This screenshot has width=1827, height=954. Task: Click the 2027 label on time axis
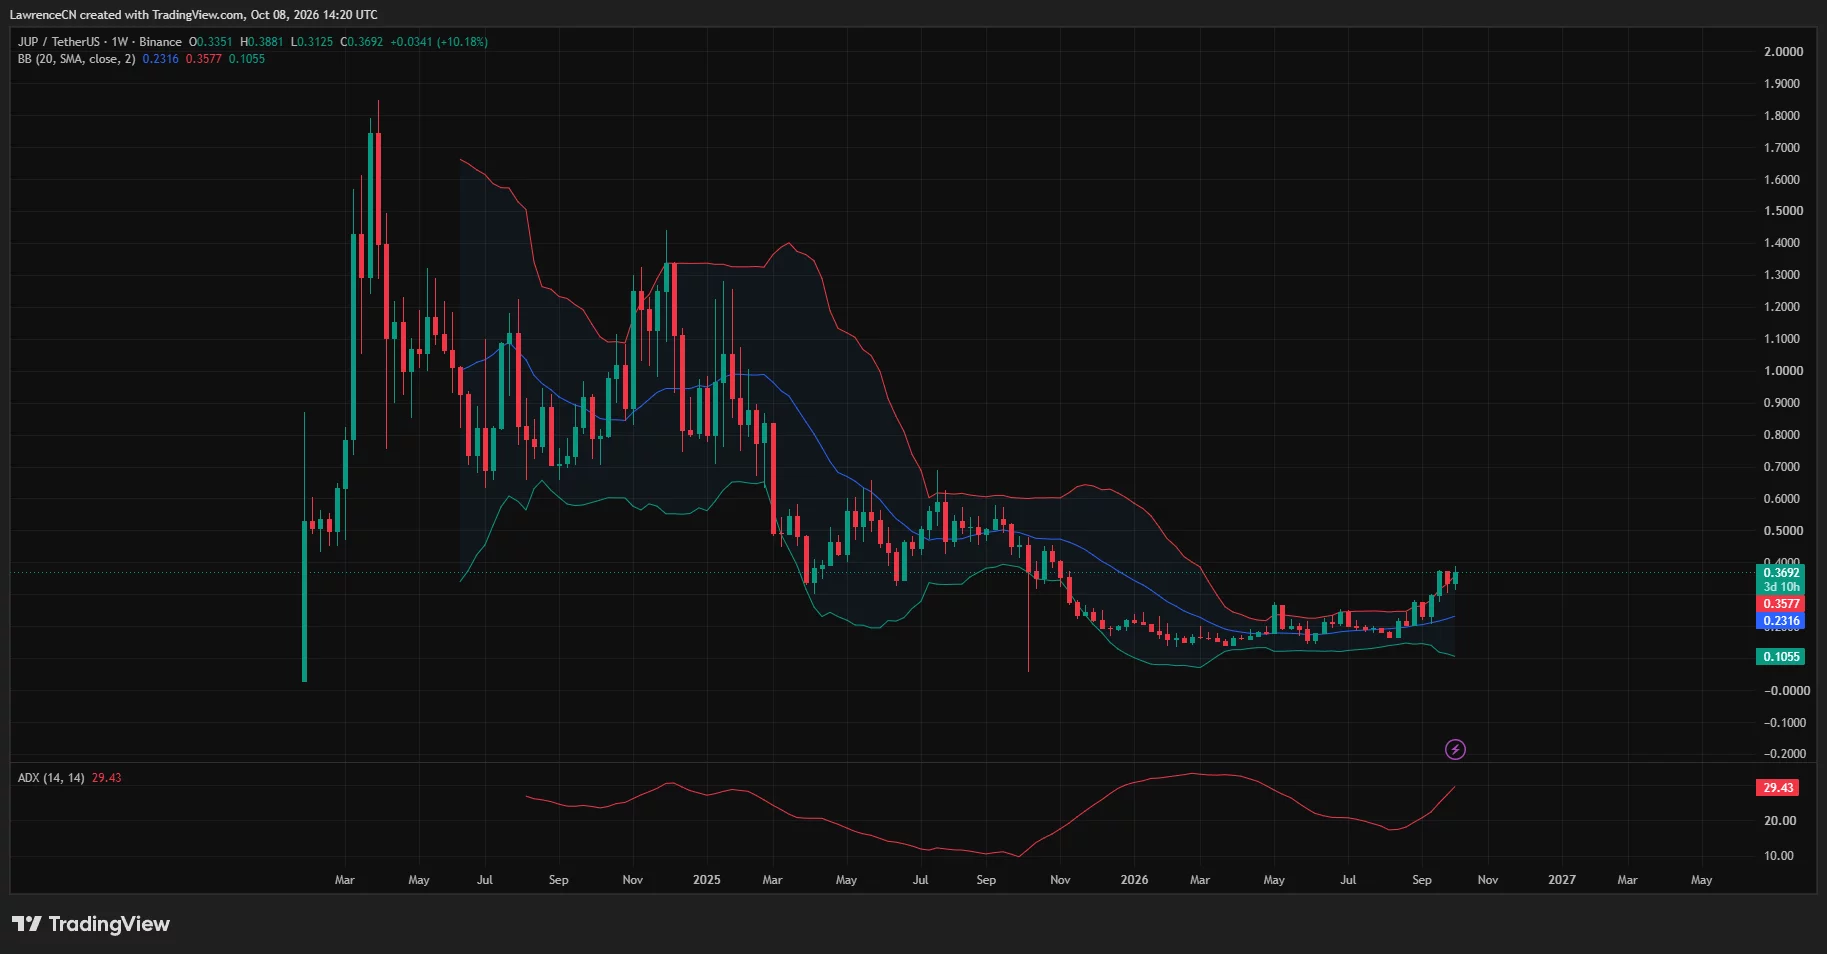pyautogui.click(x=1561, y=880)
